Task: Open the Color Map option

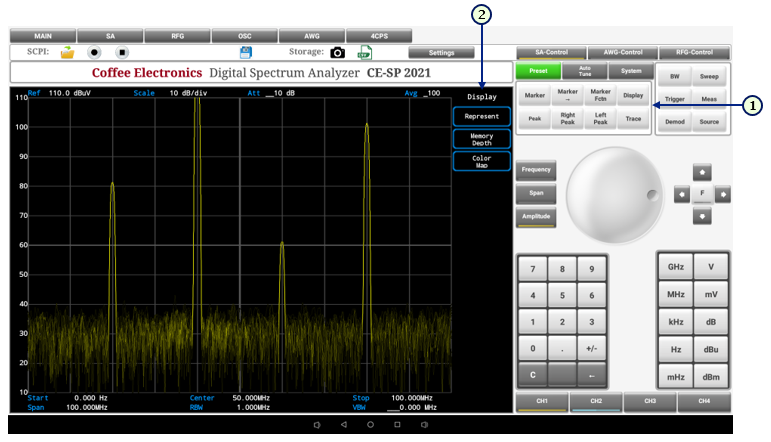Action: 481,161
